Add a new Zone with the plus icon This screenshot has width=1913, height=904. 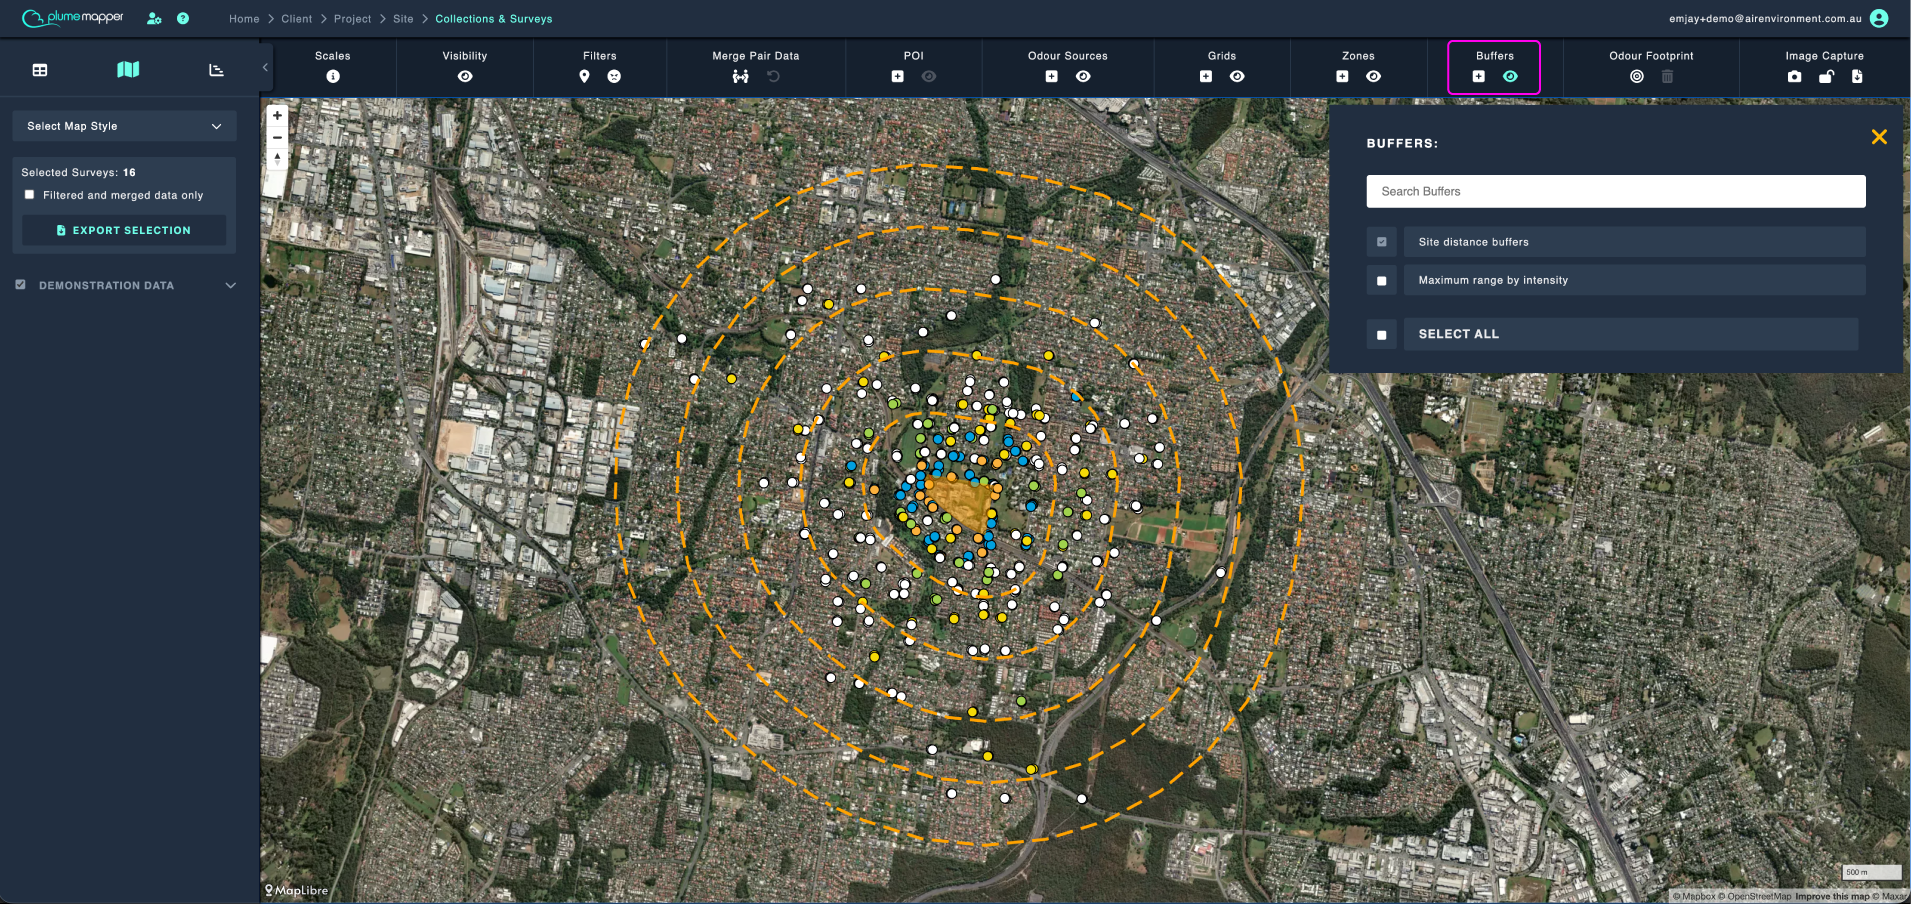tap(1343, 76)
